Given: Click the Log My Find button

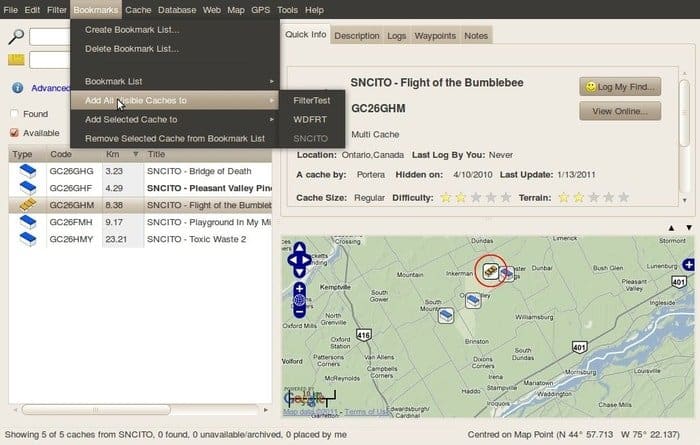Looking at the screenshot, I should pos(620,87).
